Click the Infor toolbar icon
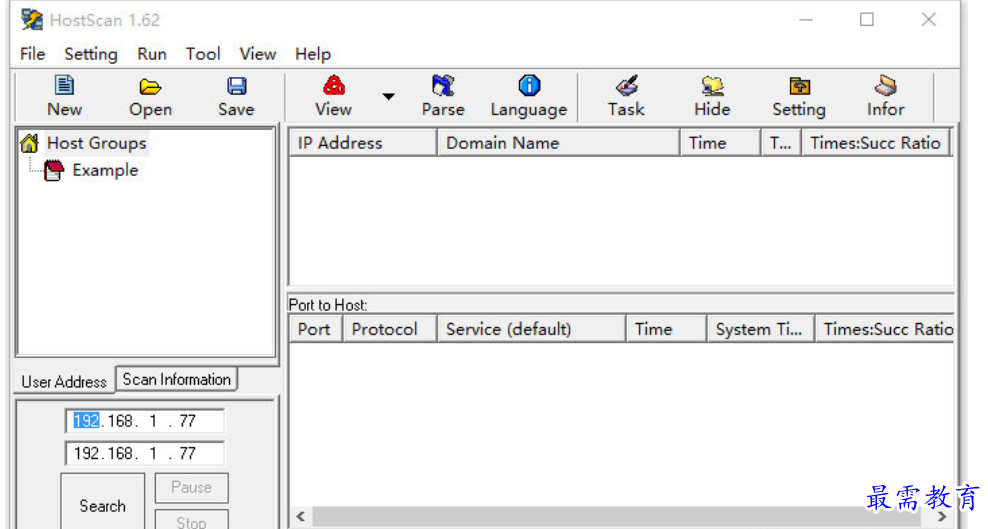This screenshot has height=529, width=988. pyautogui.click(x=885, y=96)
